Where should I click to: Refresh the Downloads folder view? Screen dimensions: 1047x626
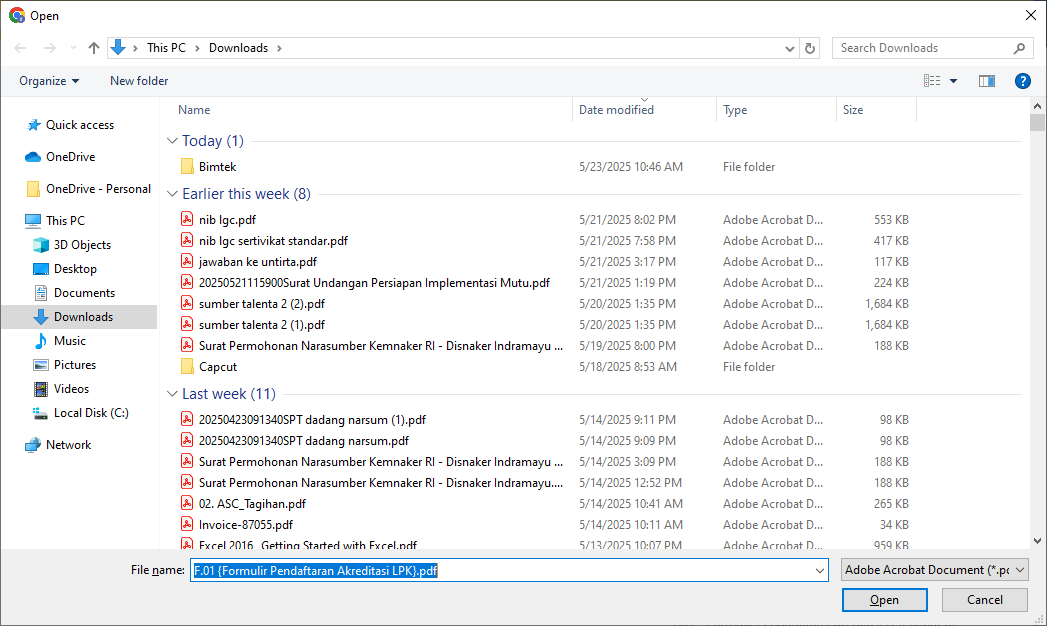click(x=810, y=48)
